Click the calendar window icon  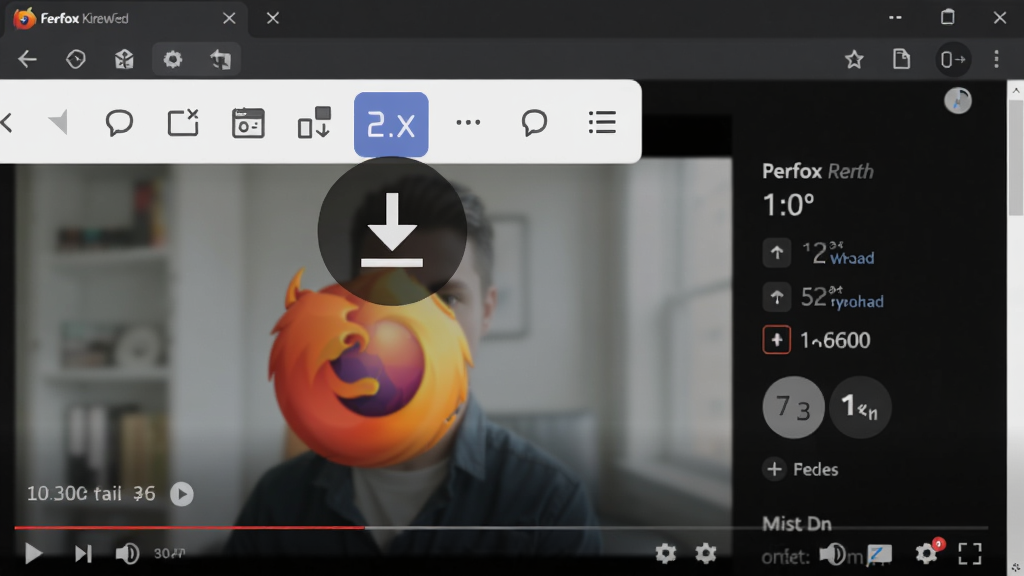[248, 123]
